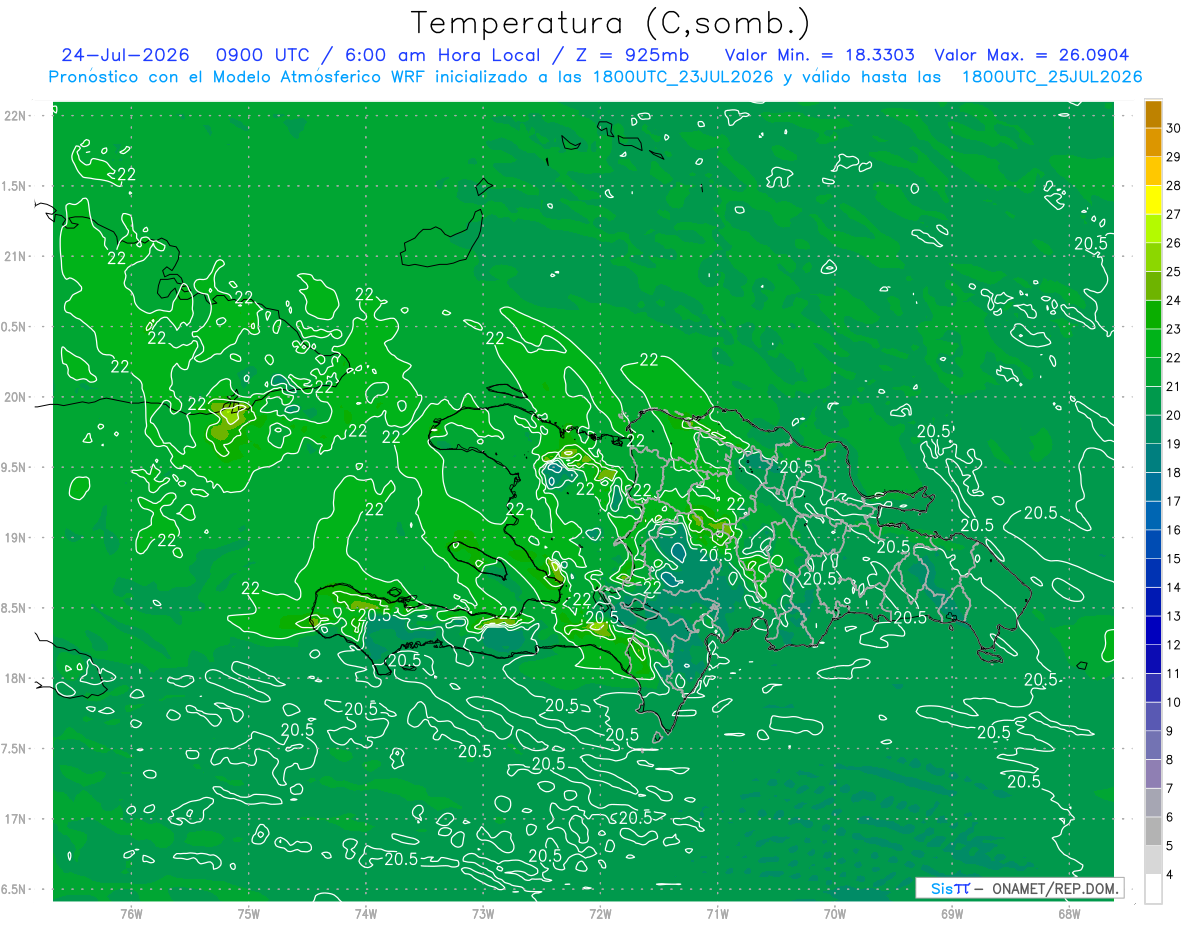Screen dimensions: 1200x927
Task: Click the '20N' latitude axis label
Action: [14, 398]
